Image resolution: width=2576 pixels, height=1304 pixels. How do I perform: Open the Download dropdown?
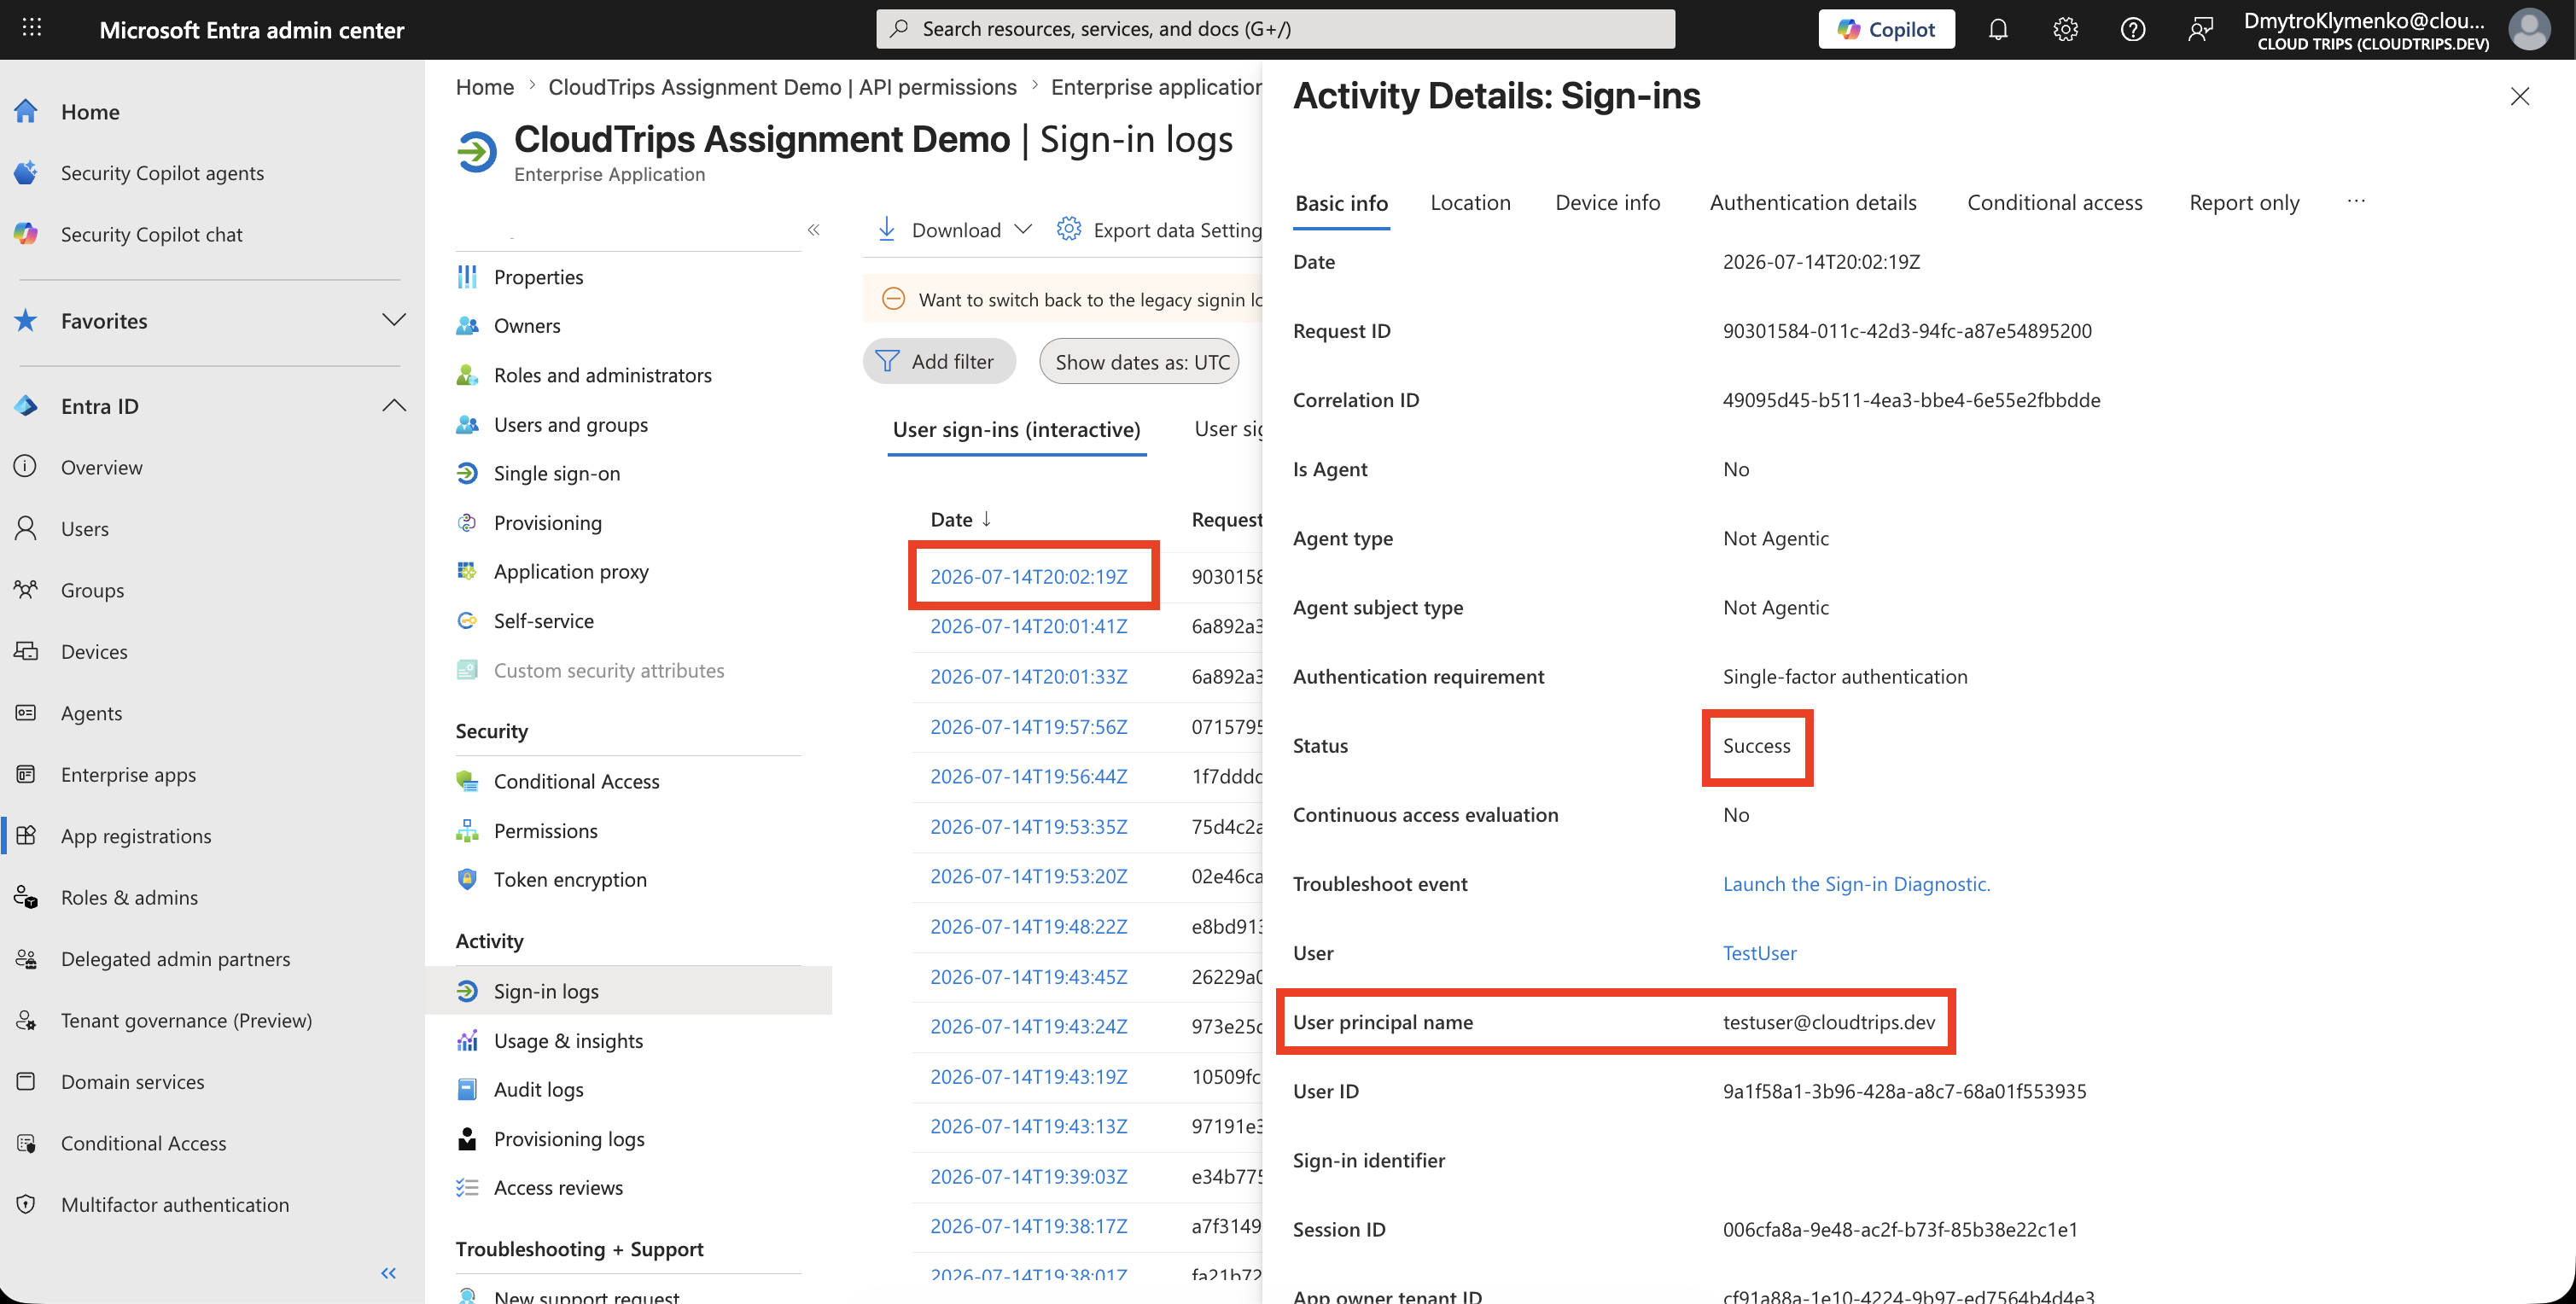click(x=955, y=230)
